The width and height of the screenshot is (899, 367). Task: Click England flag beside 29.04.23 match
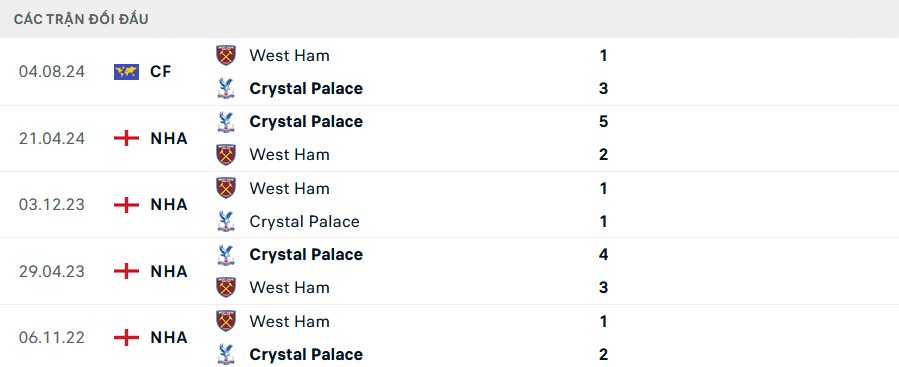pyautogui.click(x=126, y=271)
